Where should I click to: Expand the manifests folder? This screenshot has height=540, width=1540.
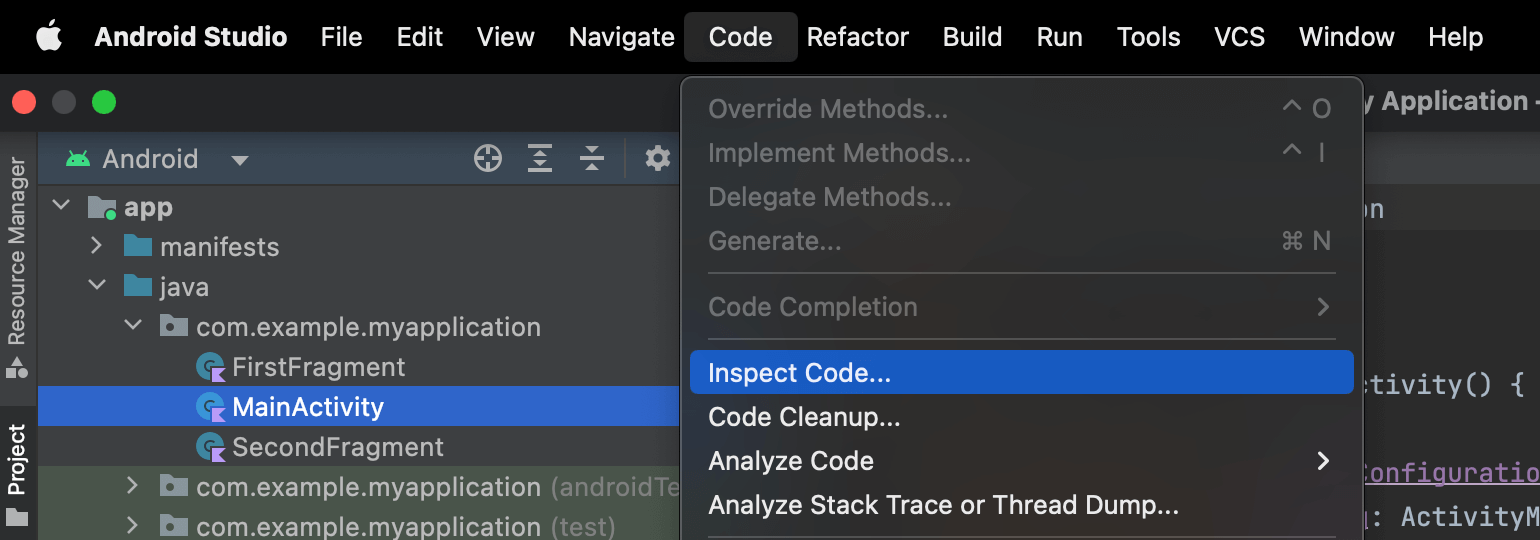coord(96,246)
